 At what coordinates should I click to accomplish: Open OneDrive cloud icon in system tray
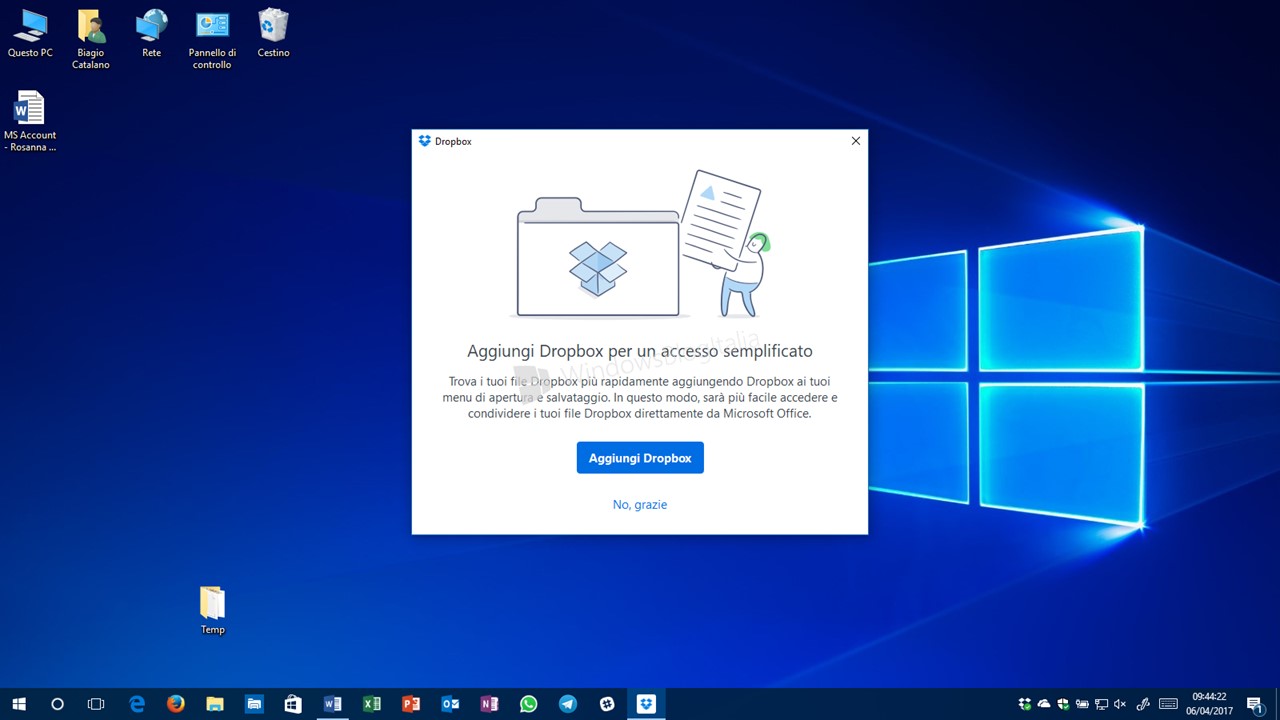1044,704
